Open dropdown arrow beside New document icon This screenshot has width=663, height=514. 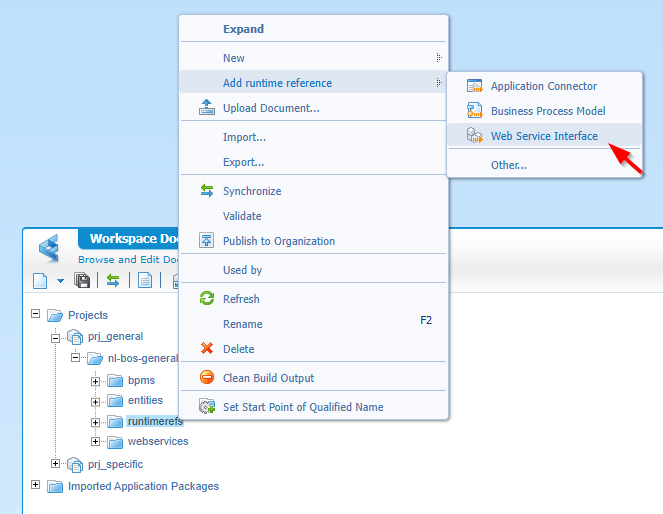point(60,281)
